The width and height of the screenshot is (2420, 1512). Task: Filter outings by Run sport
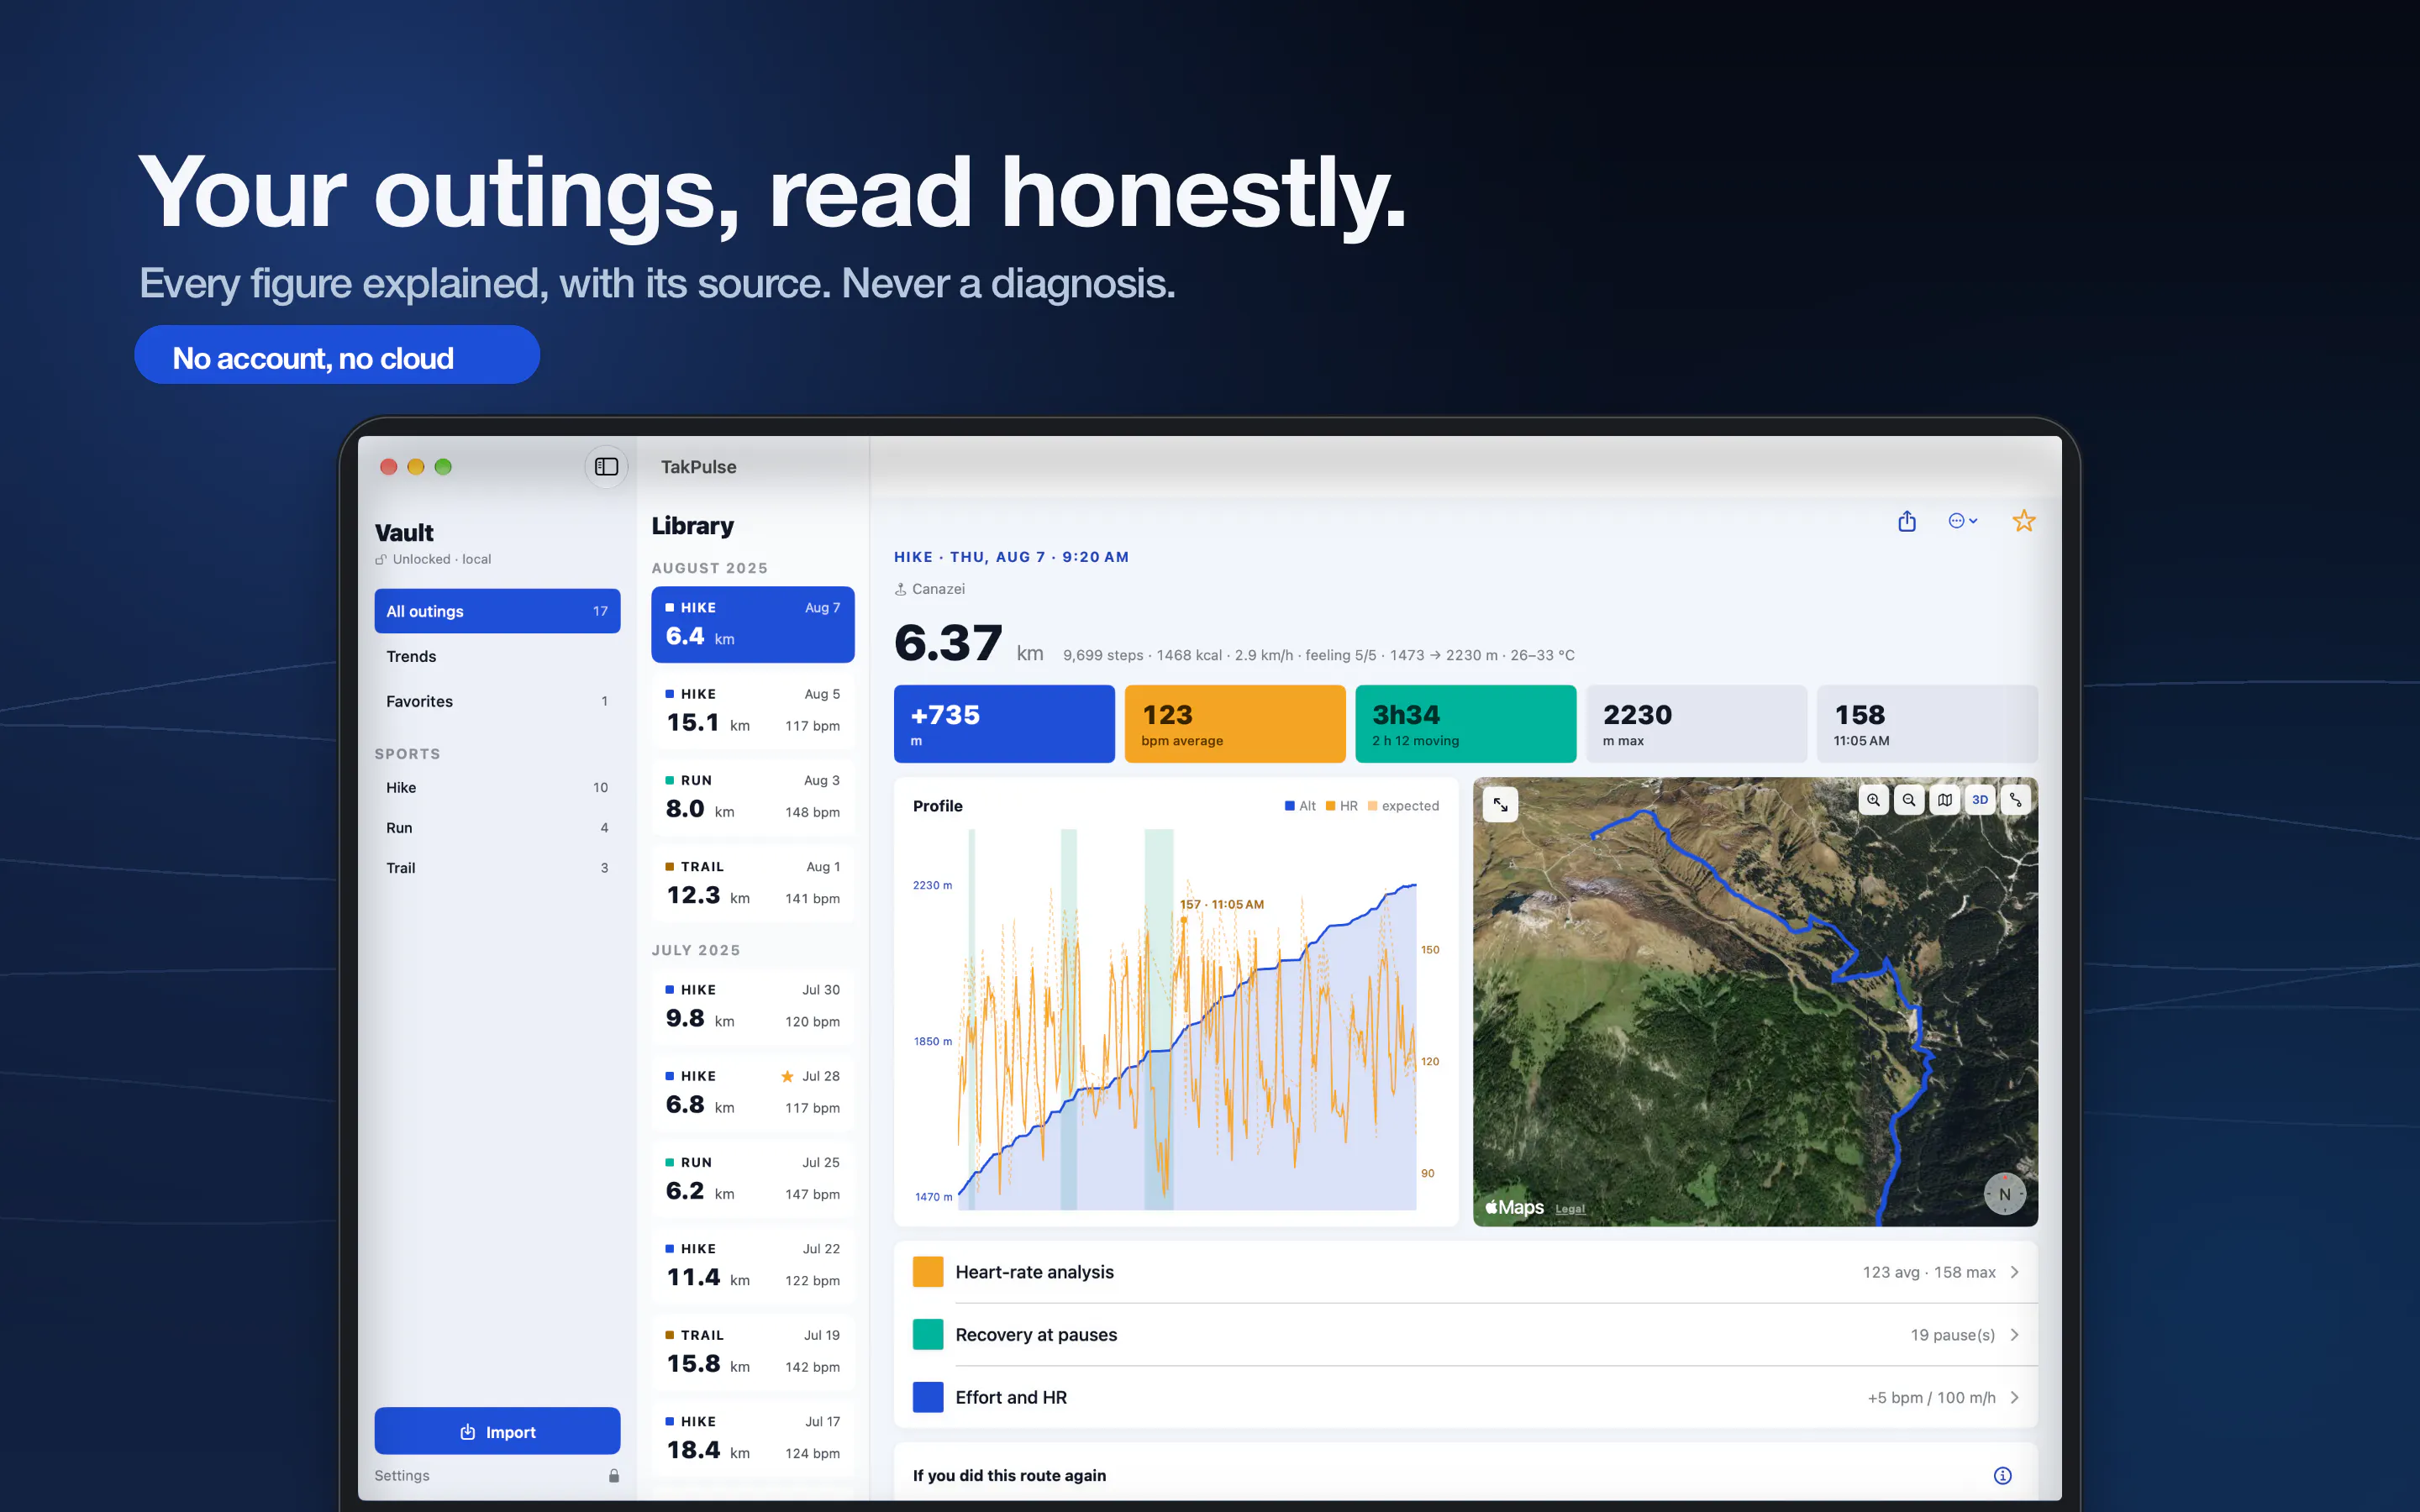coord(497,827)
